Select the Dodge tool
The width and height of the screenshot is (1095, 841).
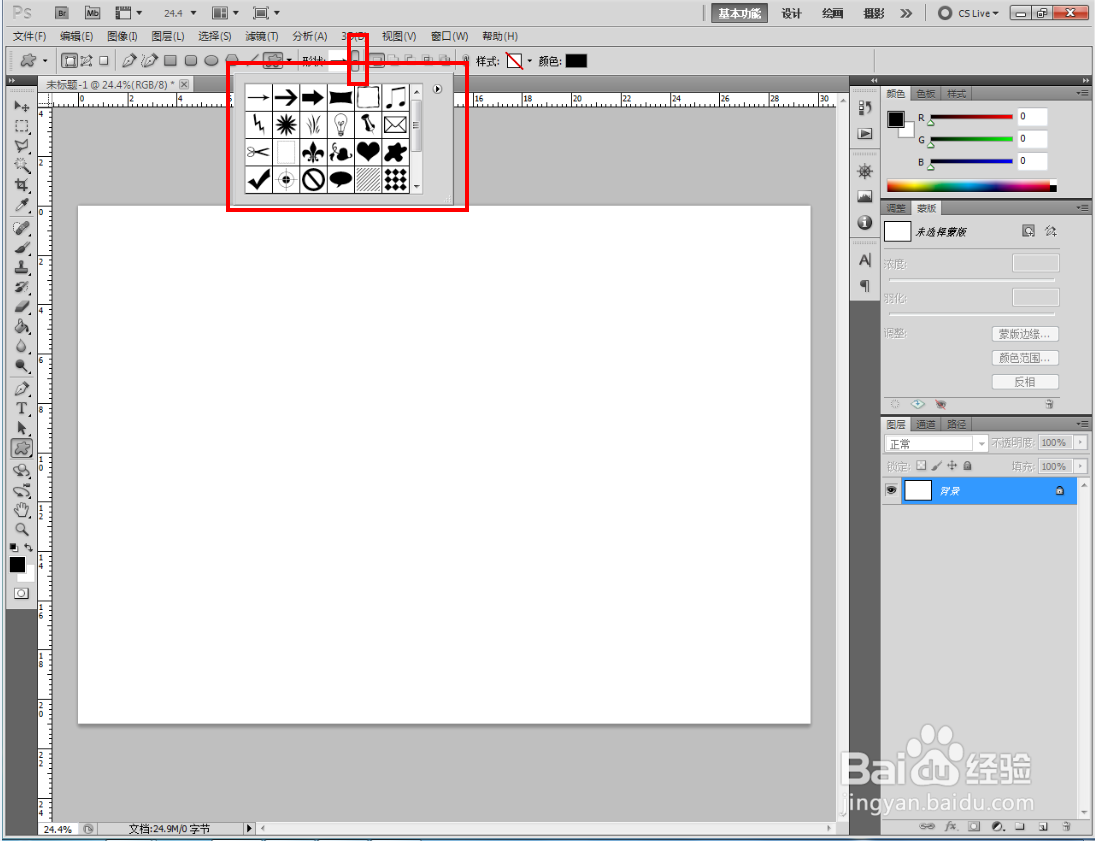point(22,365)
